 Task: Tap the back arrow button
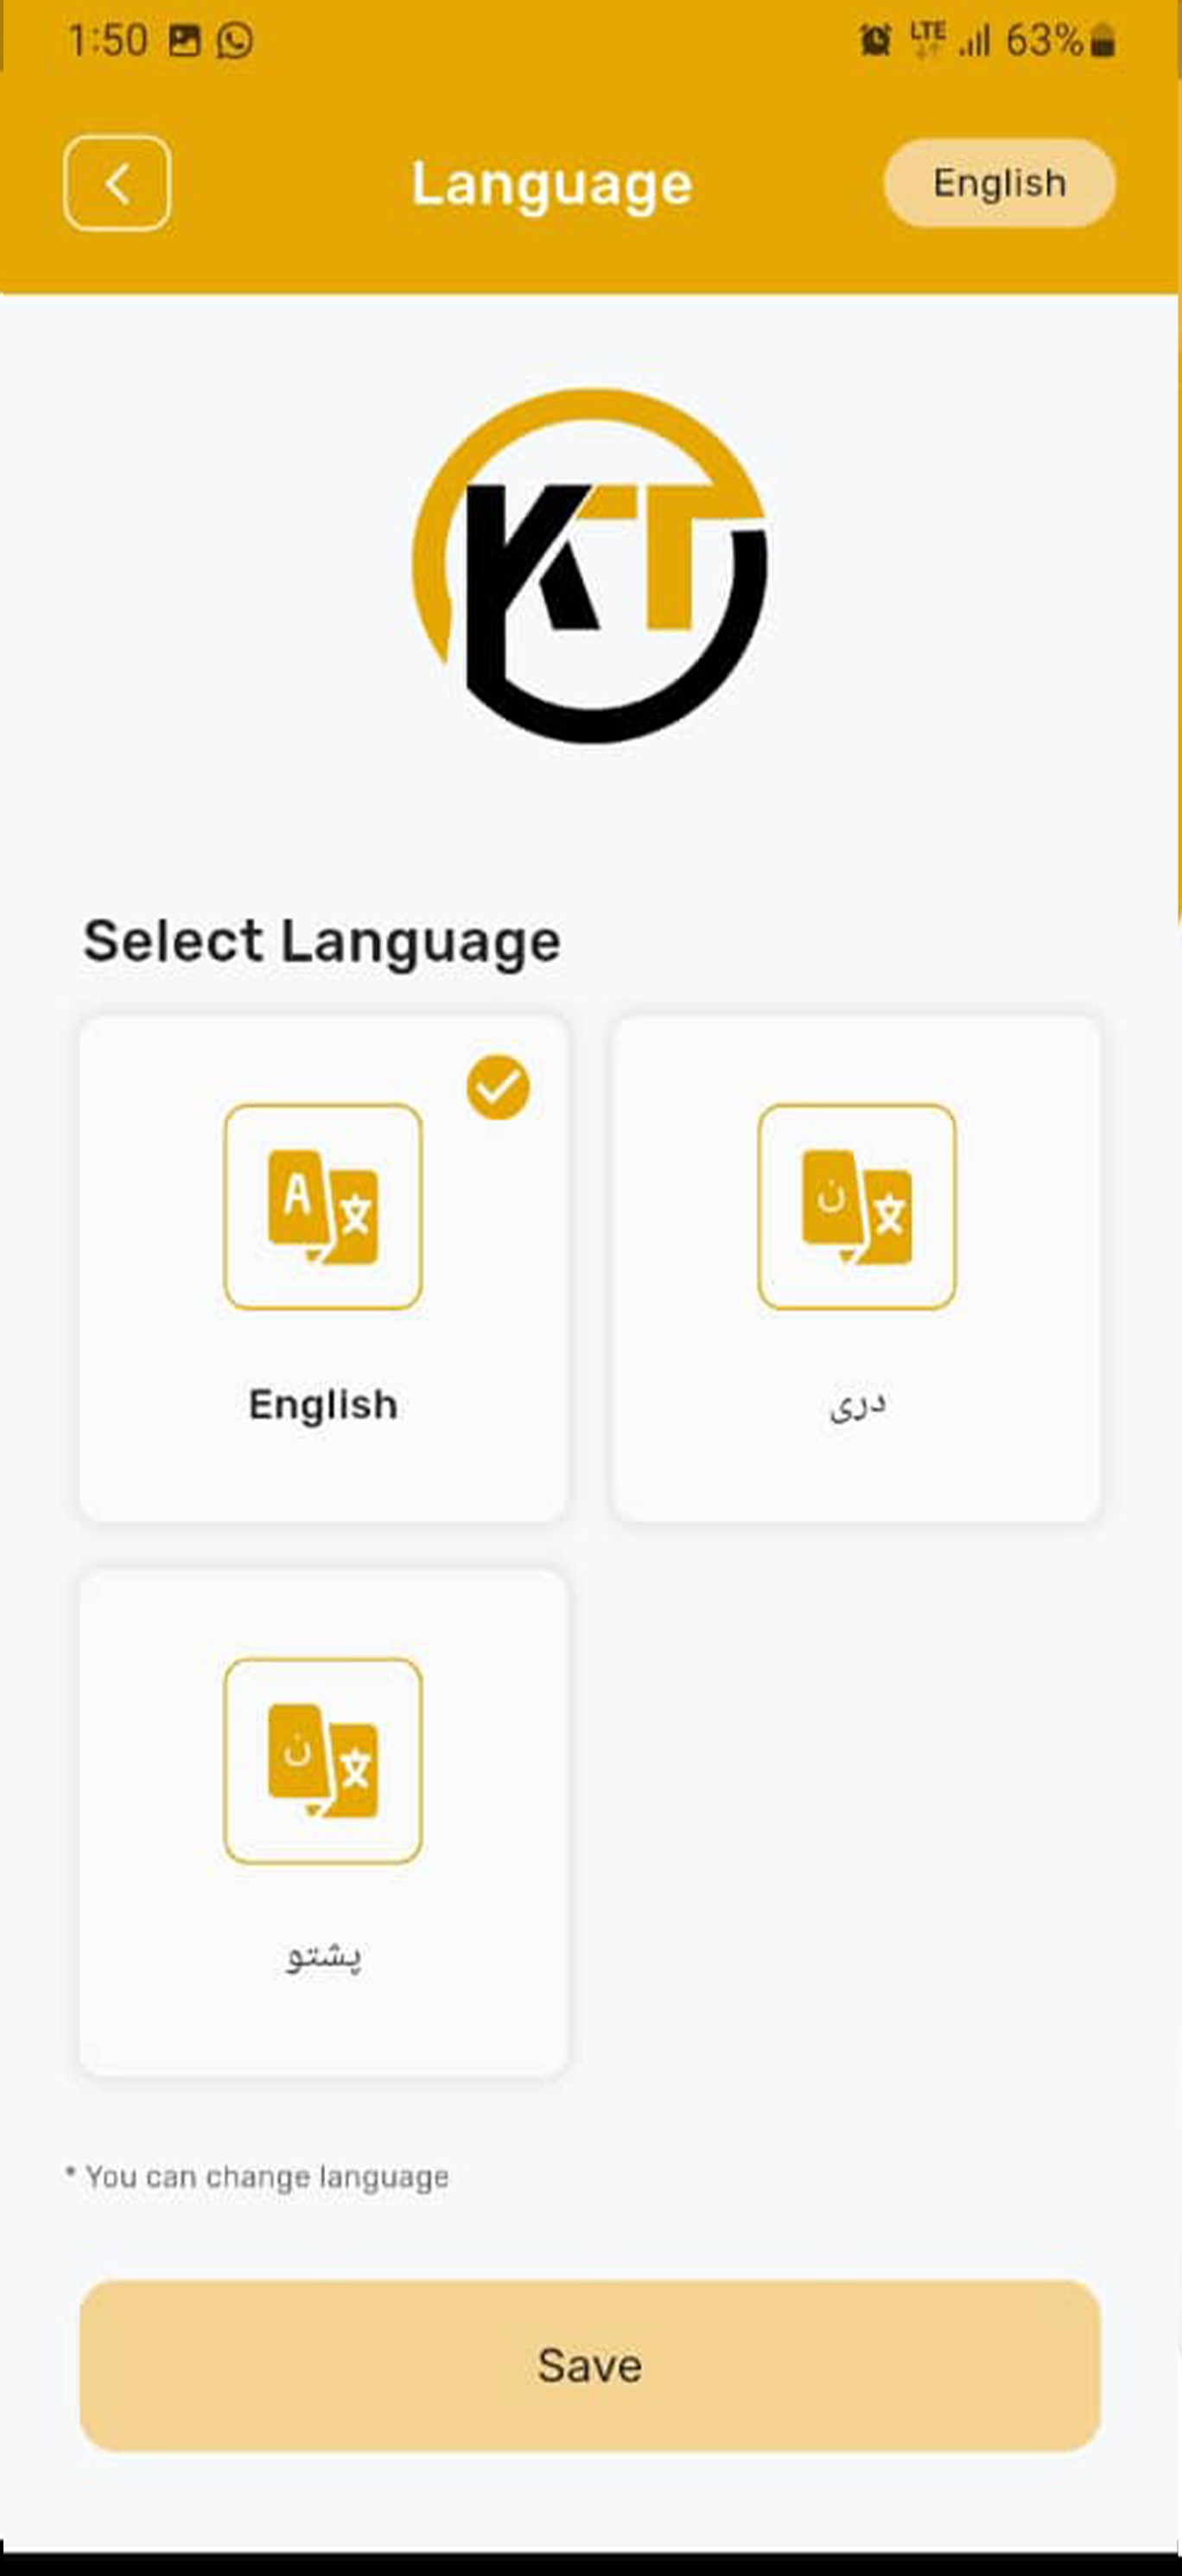pyautogui.click(x=117, y=184)
